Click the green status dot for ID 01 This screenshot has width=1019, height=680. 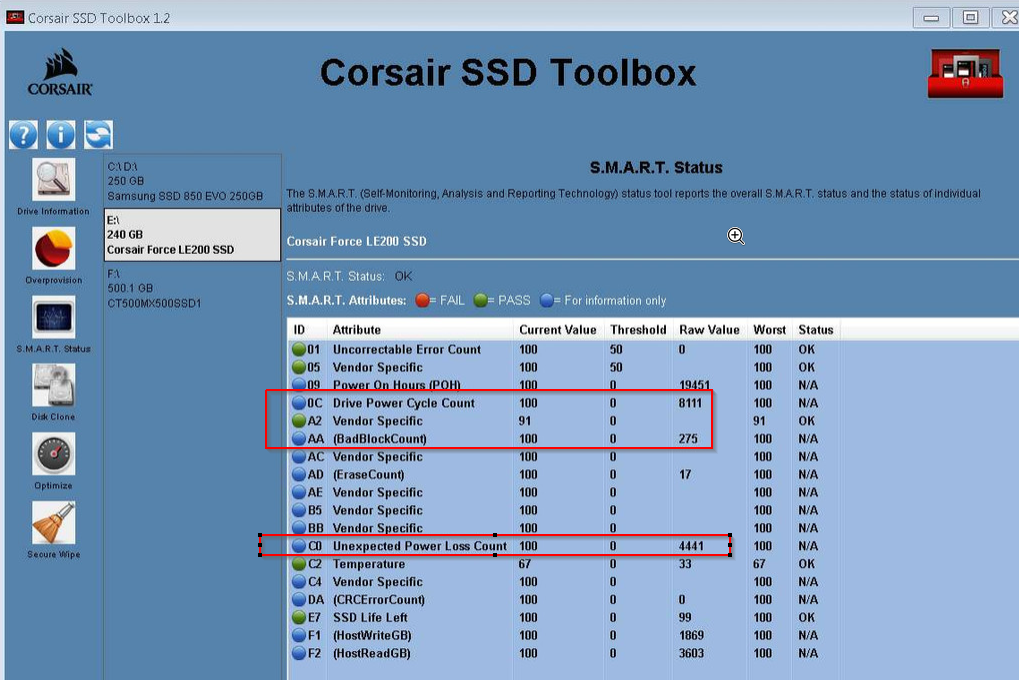point(299,349)
